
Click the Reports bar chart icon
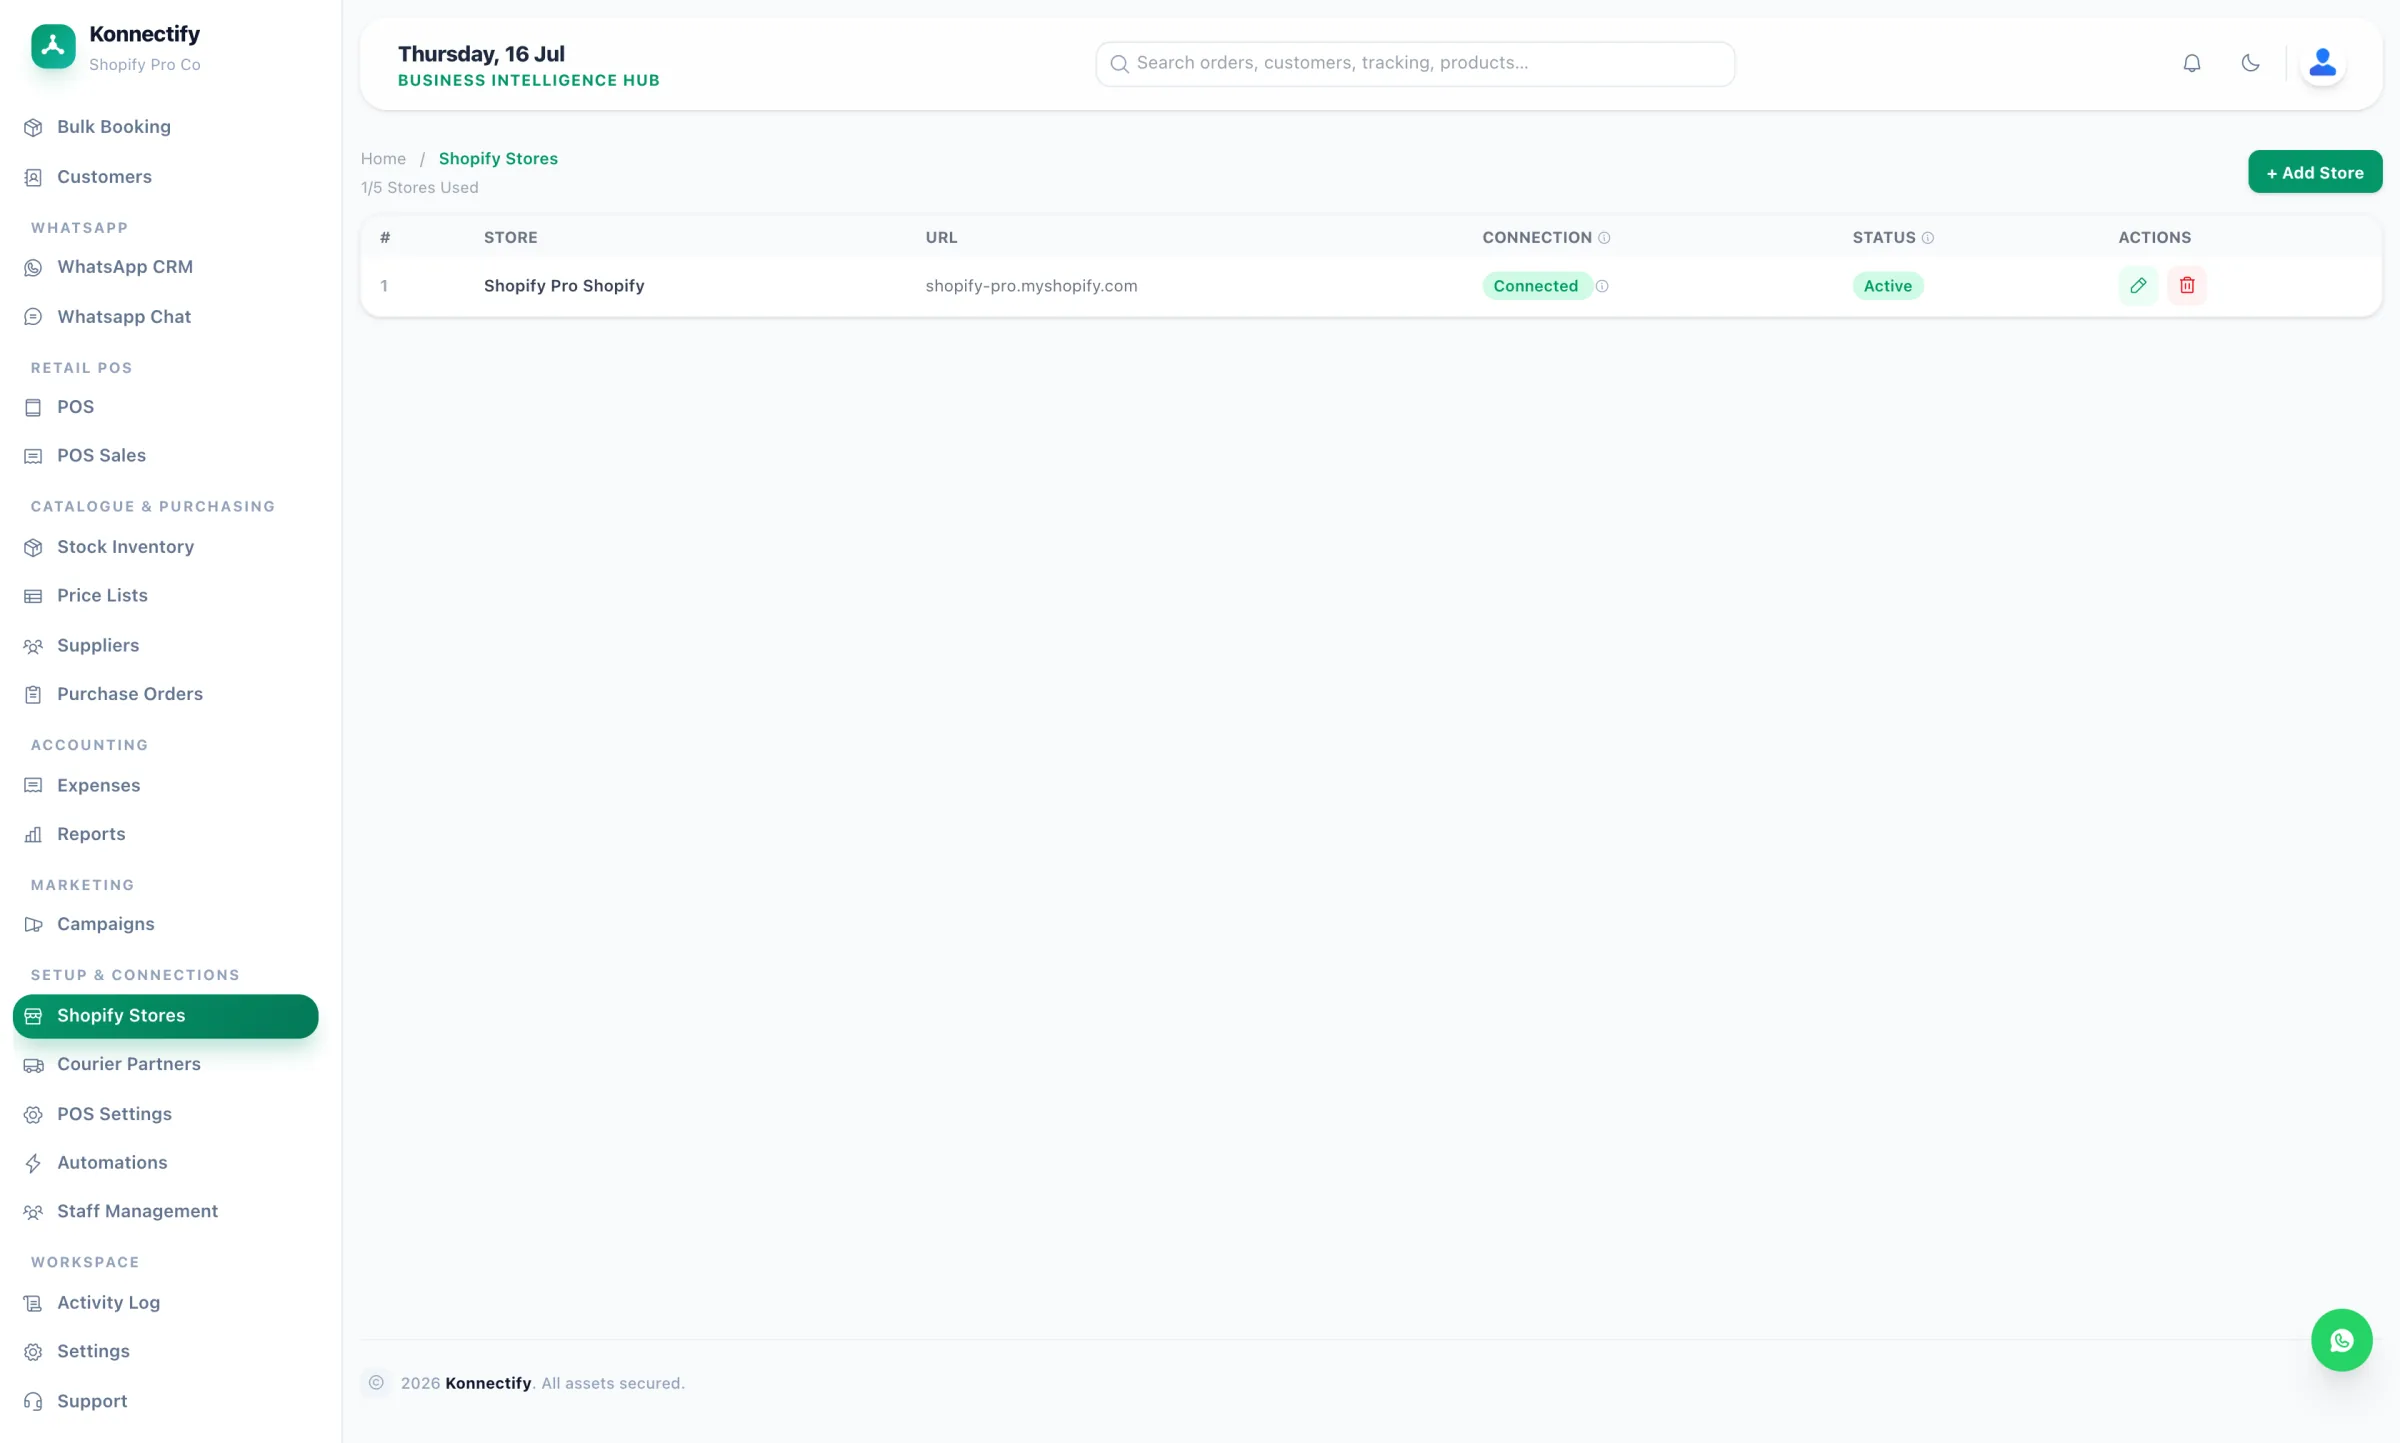point(33,834)
